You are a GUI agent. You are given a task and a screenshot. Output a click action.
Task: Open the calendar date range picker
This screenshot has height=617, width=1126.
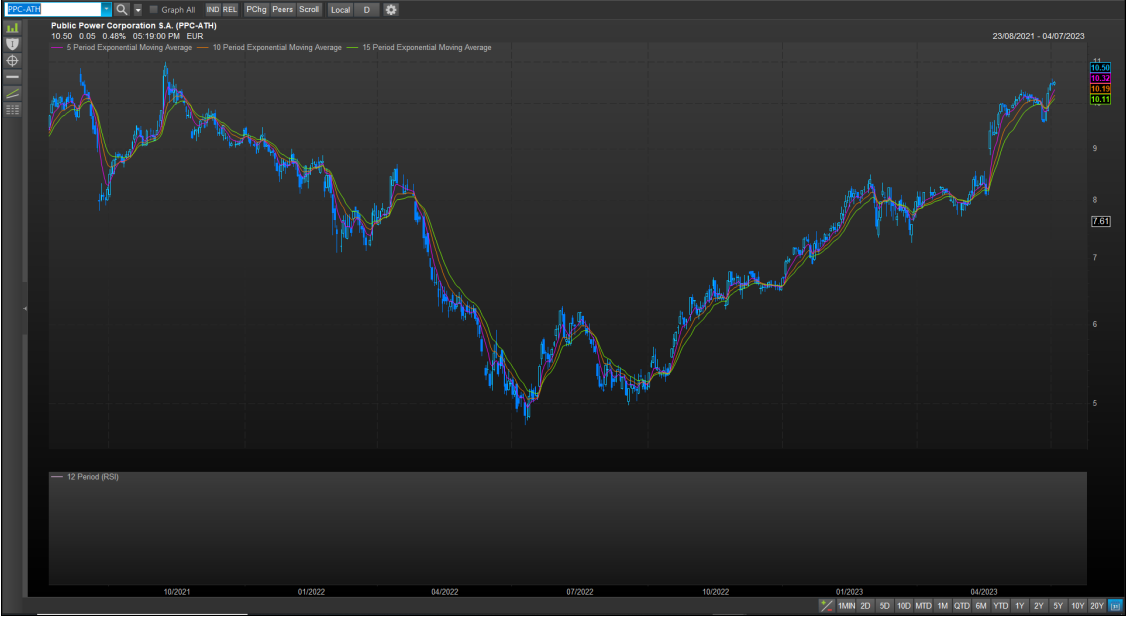pos(1115,606)
